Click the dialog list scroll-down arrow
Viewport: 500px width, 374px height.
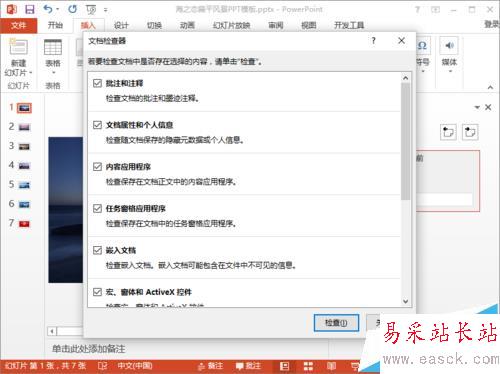click(406, 301)
